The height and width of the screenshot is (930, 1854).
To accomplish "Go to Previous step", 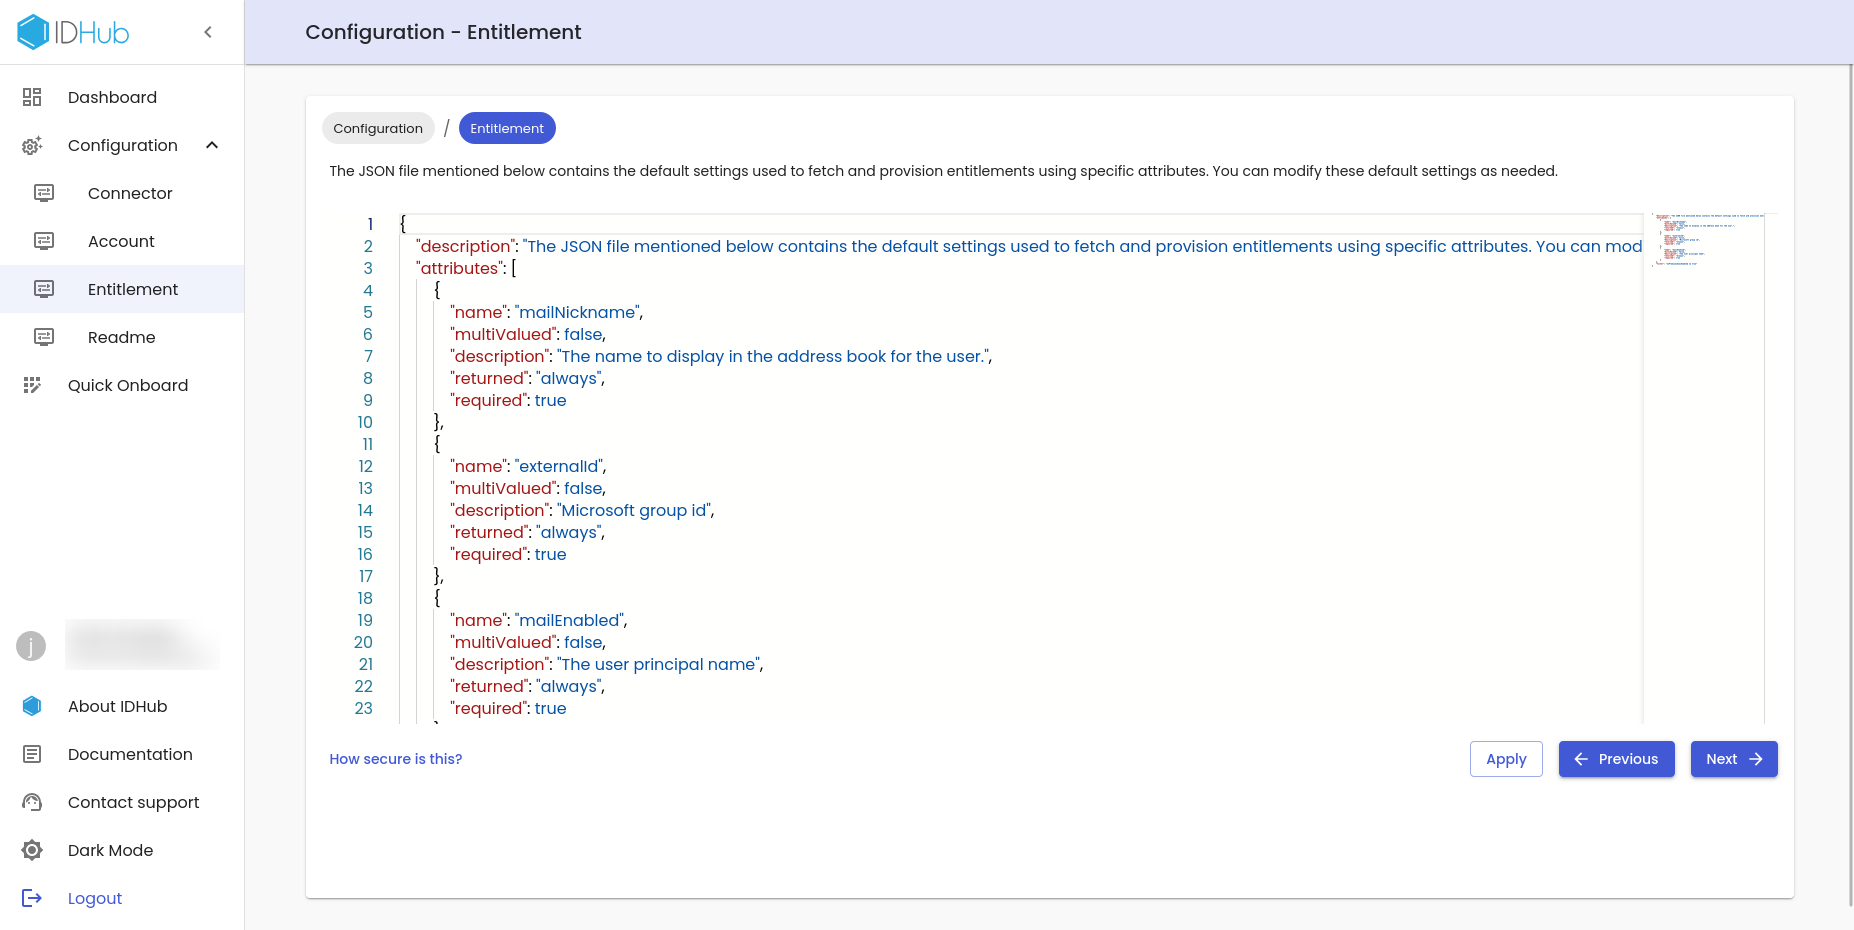I will (x=1616, y=759).
